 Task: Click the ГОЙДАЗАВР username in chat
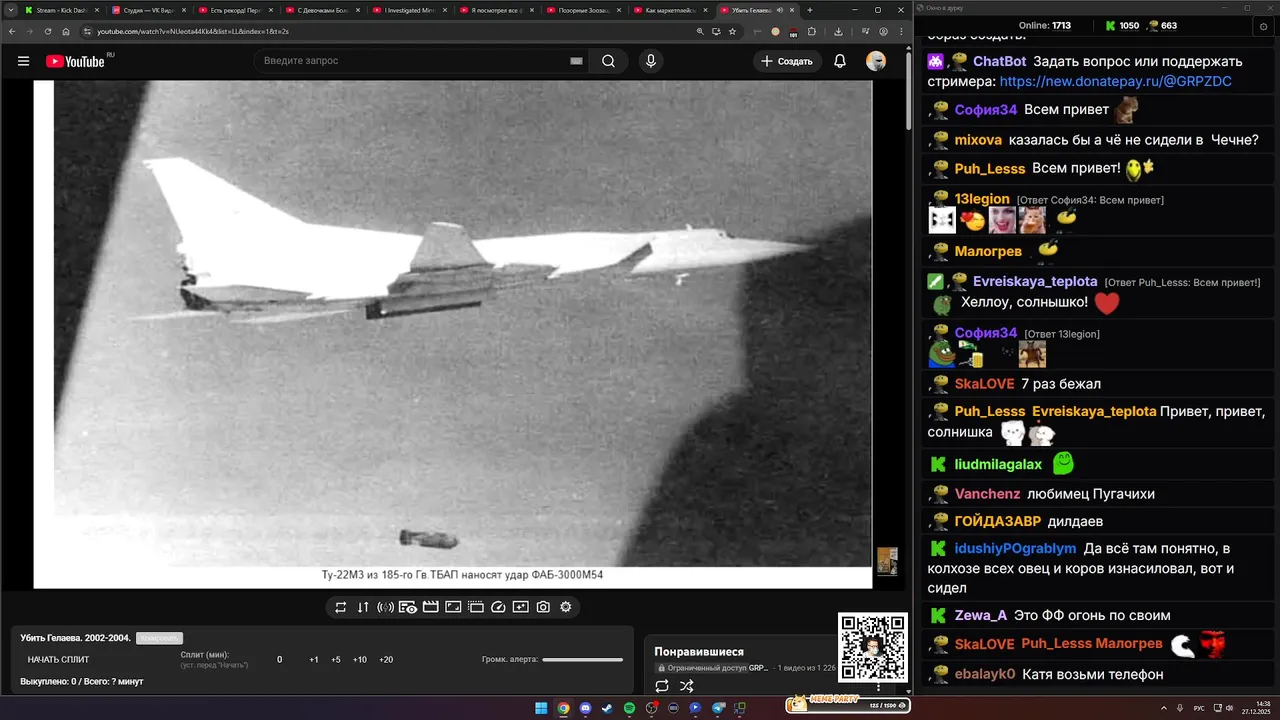pyautogui.click(x=998, y=521)
